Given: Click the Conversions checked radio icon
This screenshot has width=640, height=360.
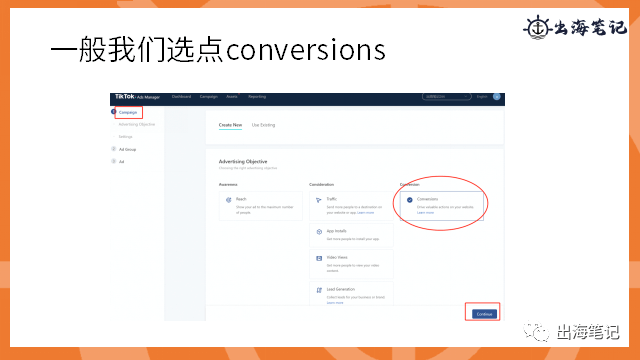Looking at the screenshot, I should (409, 200).
